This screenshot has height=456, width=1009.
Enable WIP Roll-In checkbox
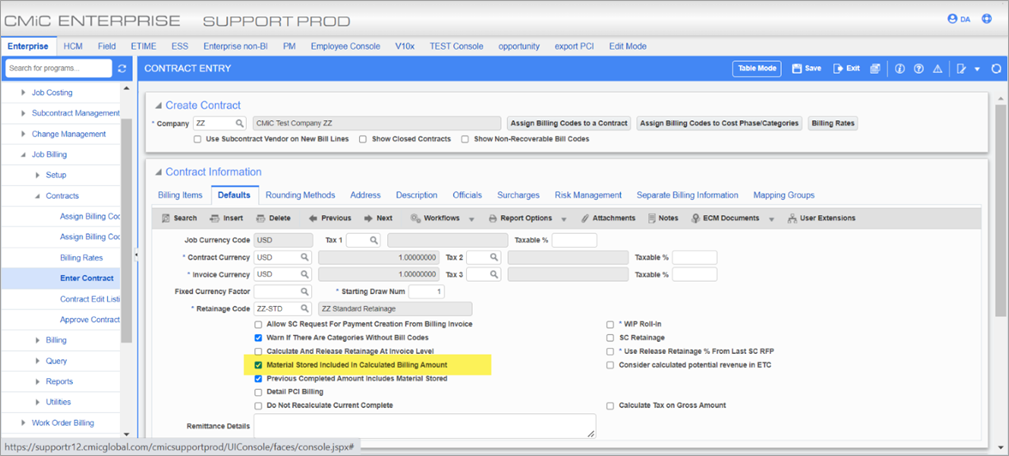click(x=611, y=324)
